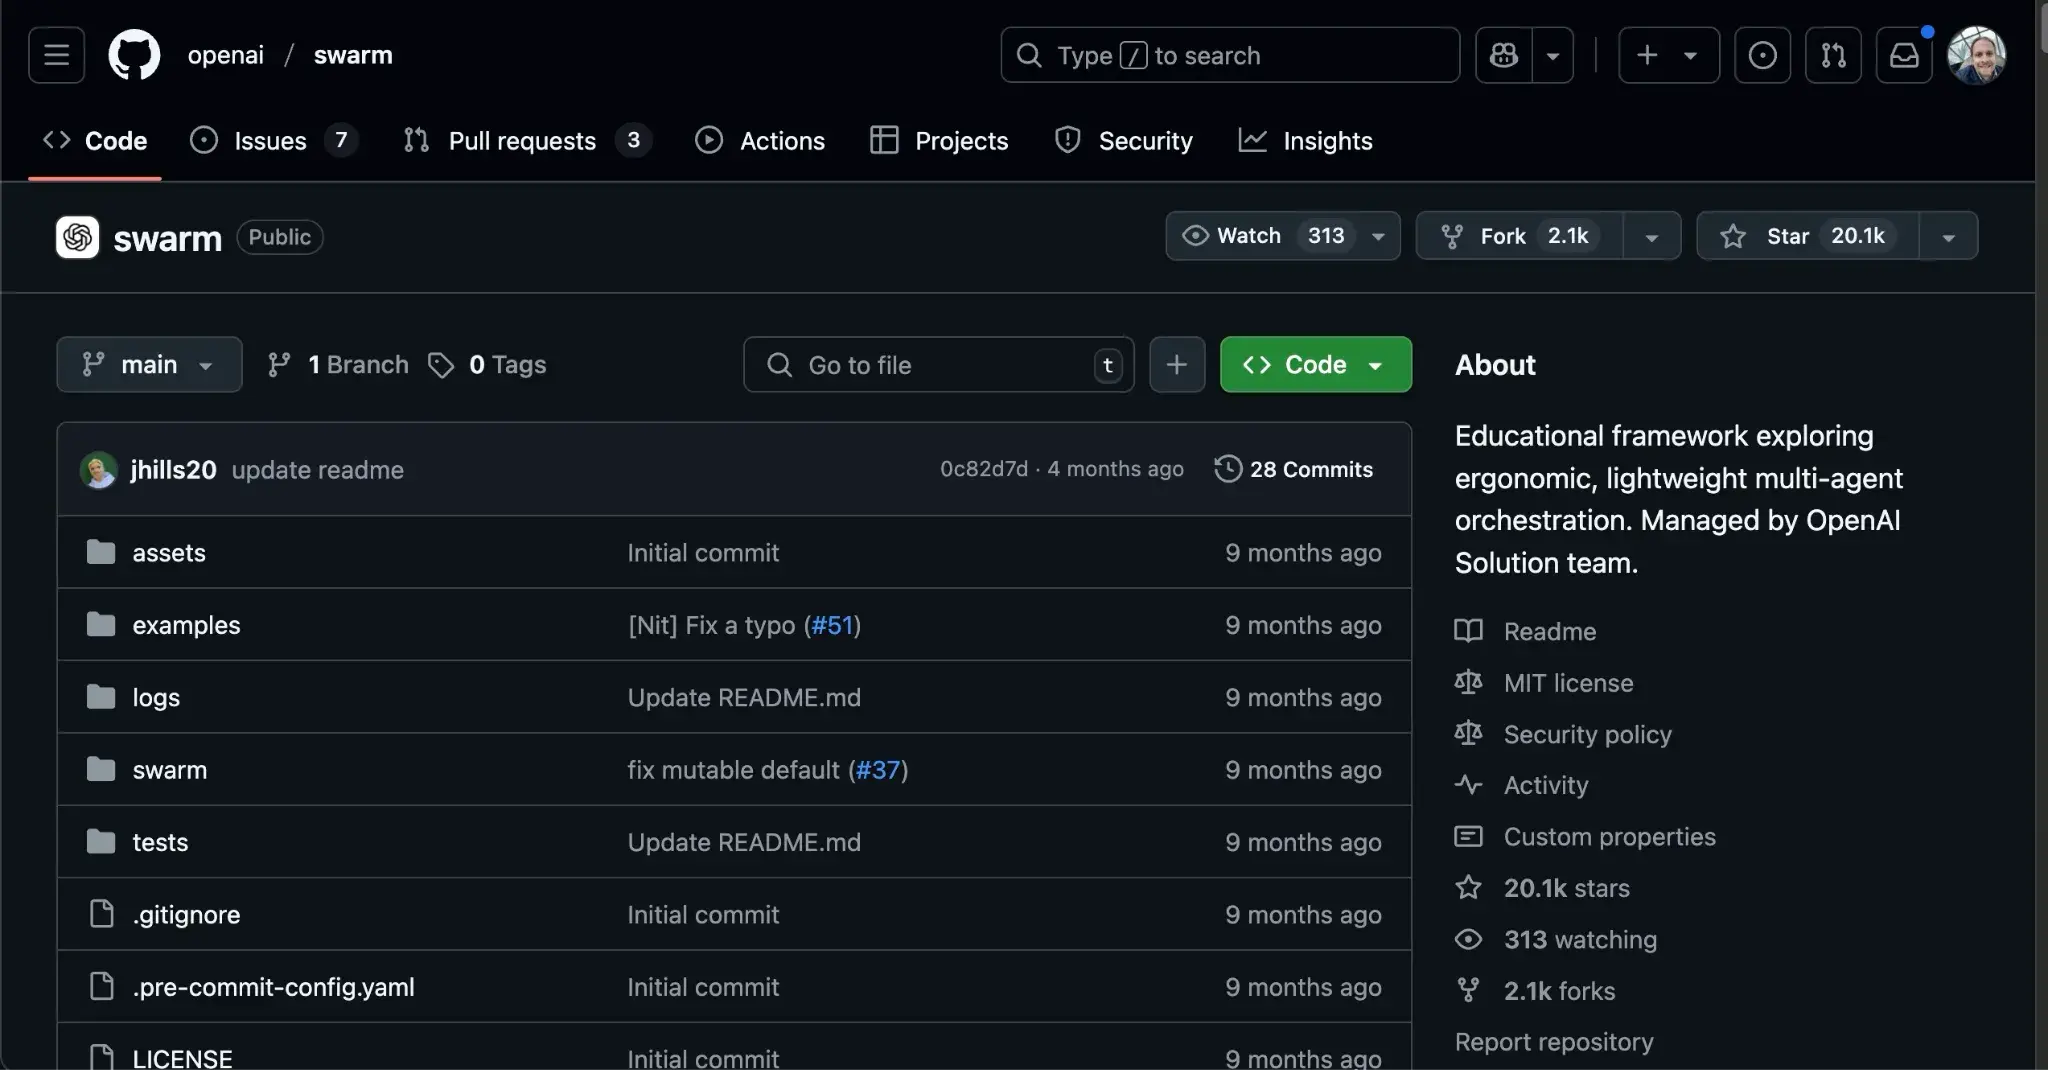Viewport: 2048px width, 1070px height.
Task: Expand the Watch options dropdown arrow
Action: coord(1378,236)
